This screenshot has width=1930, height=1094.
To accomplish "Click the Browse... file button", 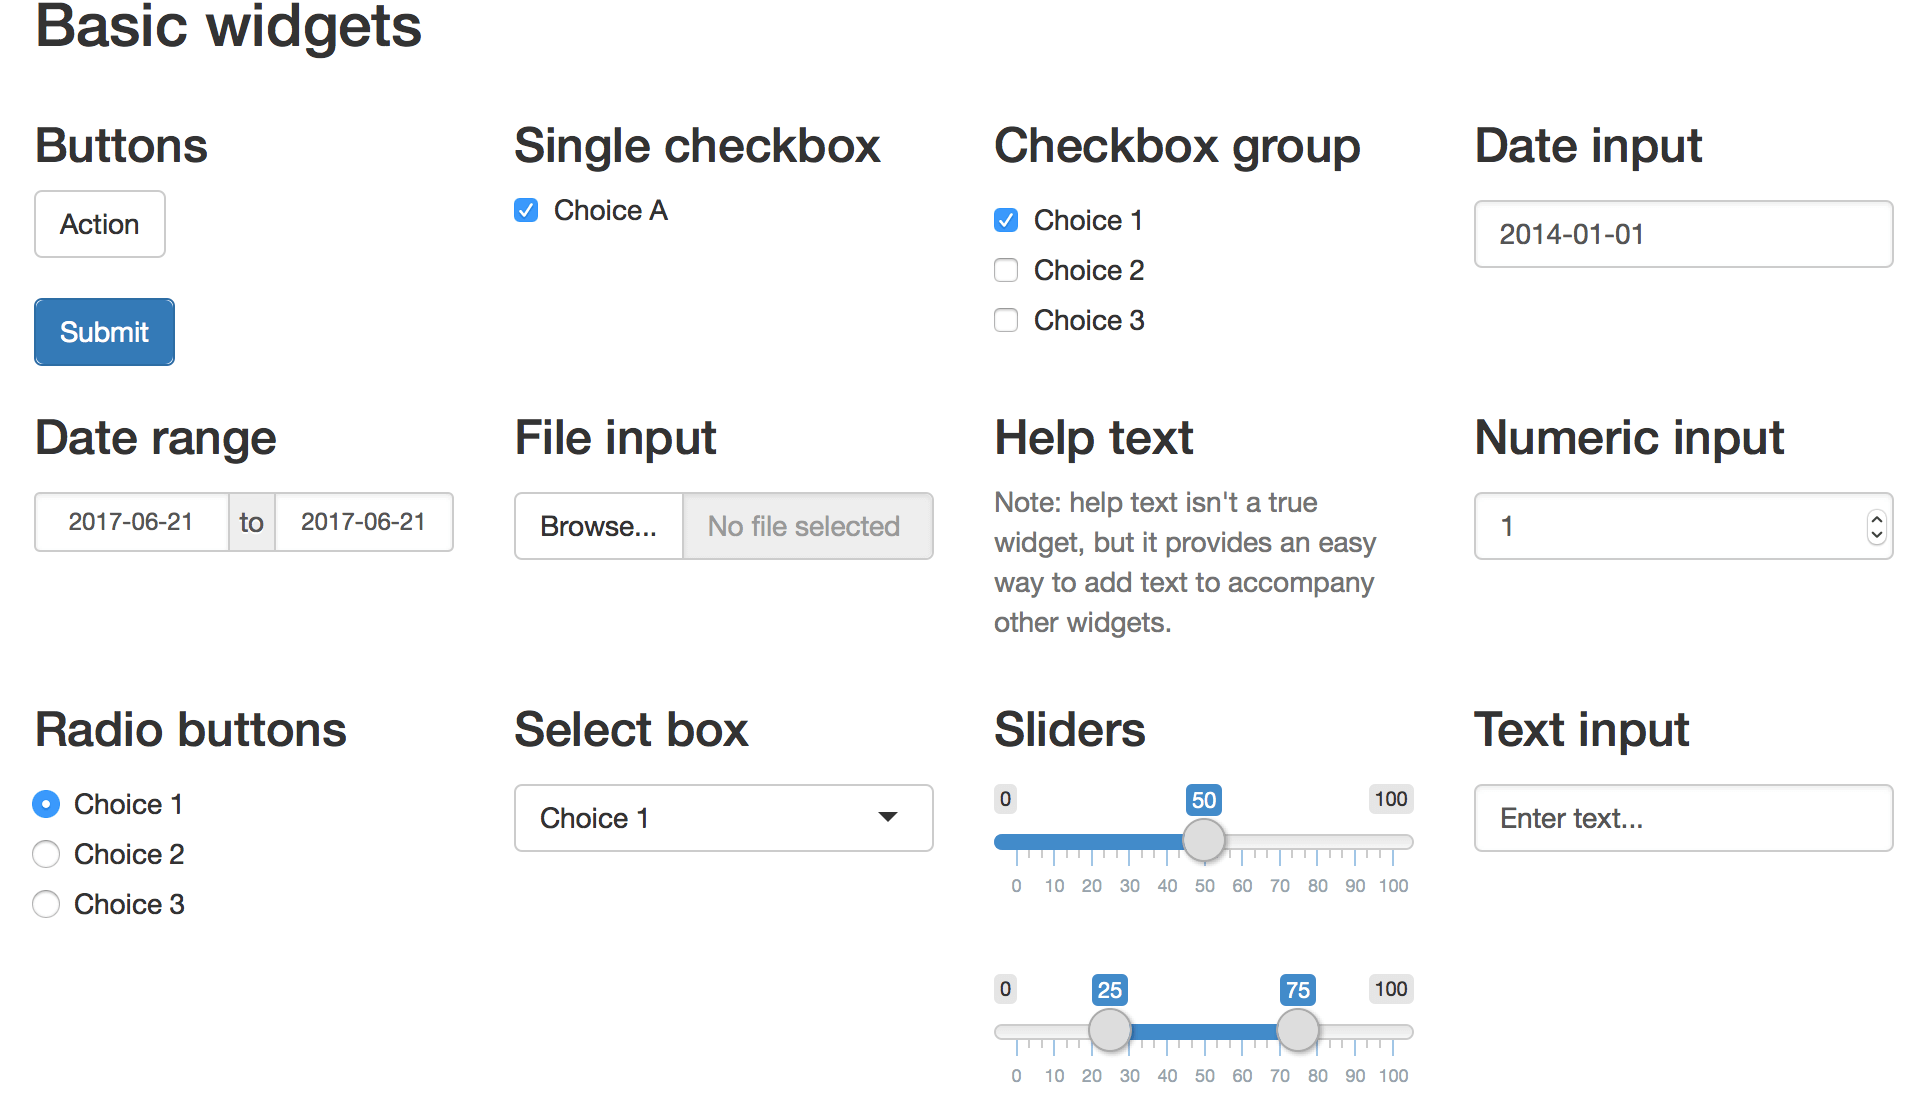I will [598, 526].
